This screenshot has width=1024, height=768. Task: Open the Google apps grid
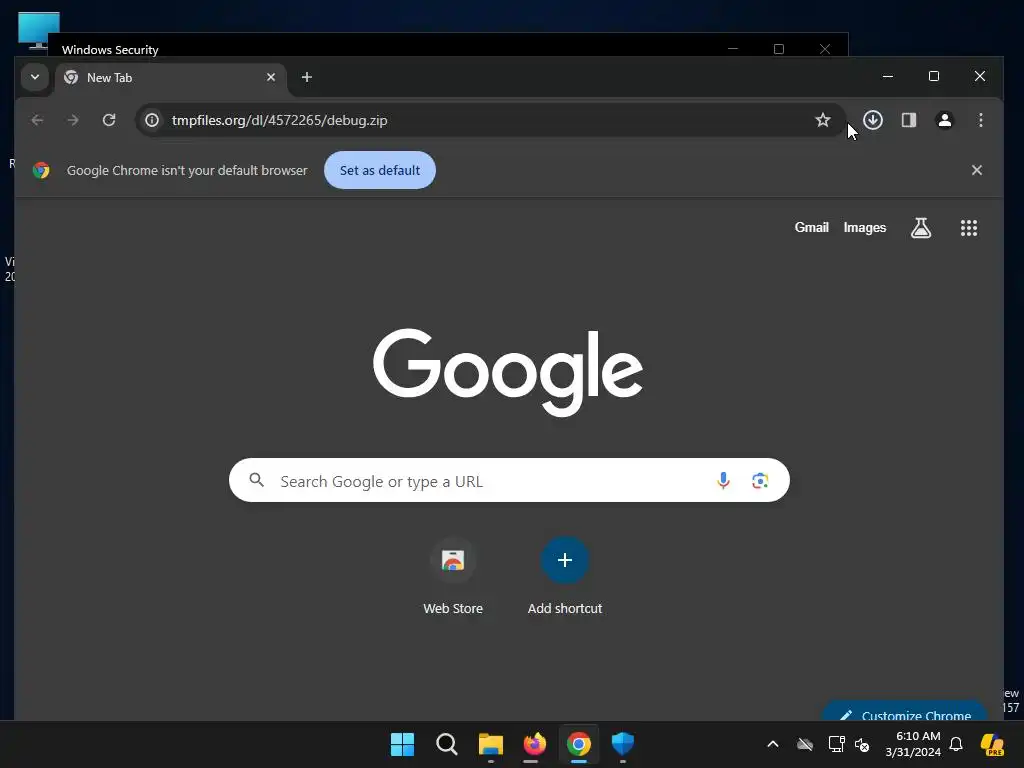tap(969, 228)
